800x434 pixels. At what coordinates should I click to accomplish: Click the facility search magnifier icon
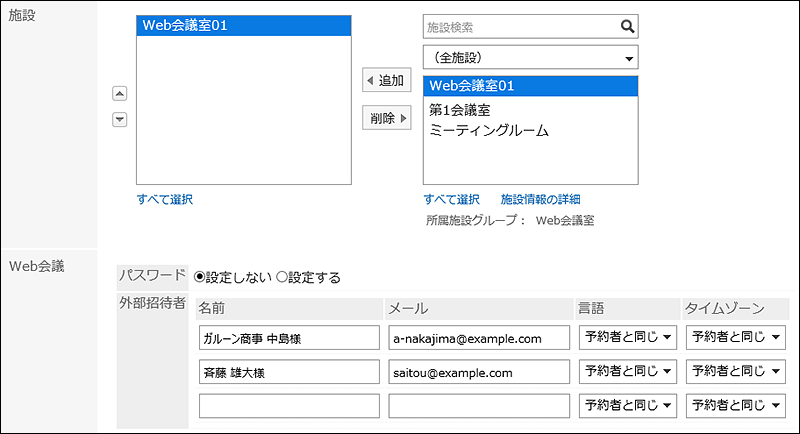click(628, 27)
